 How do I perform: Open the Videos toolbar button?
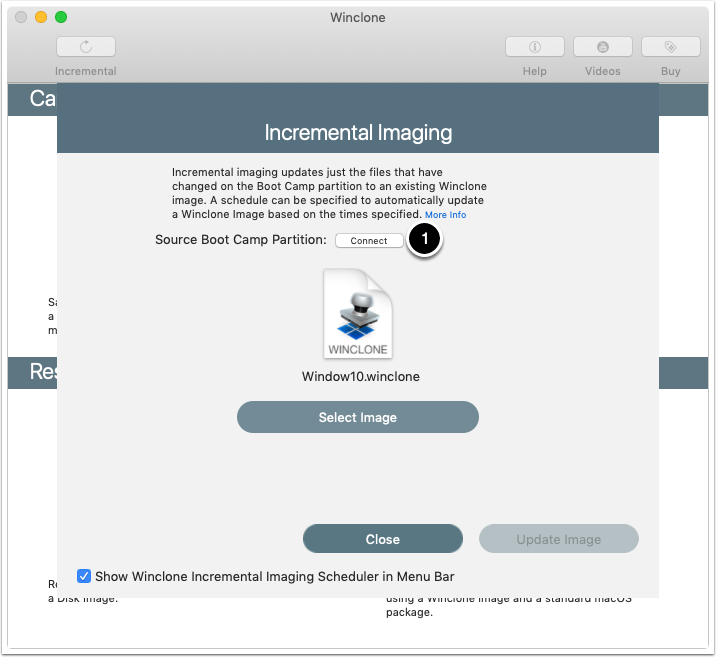(603, 47)
